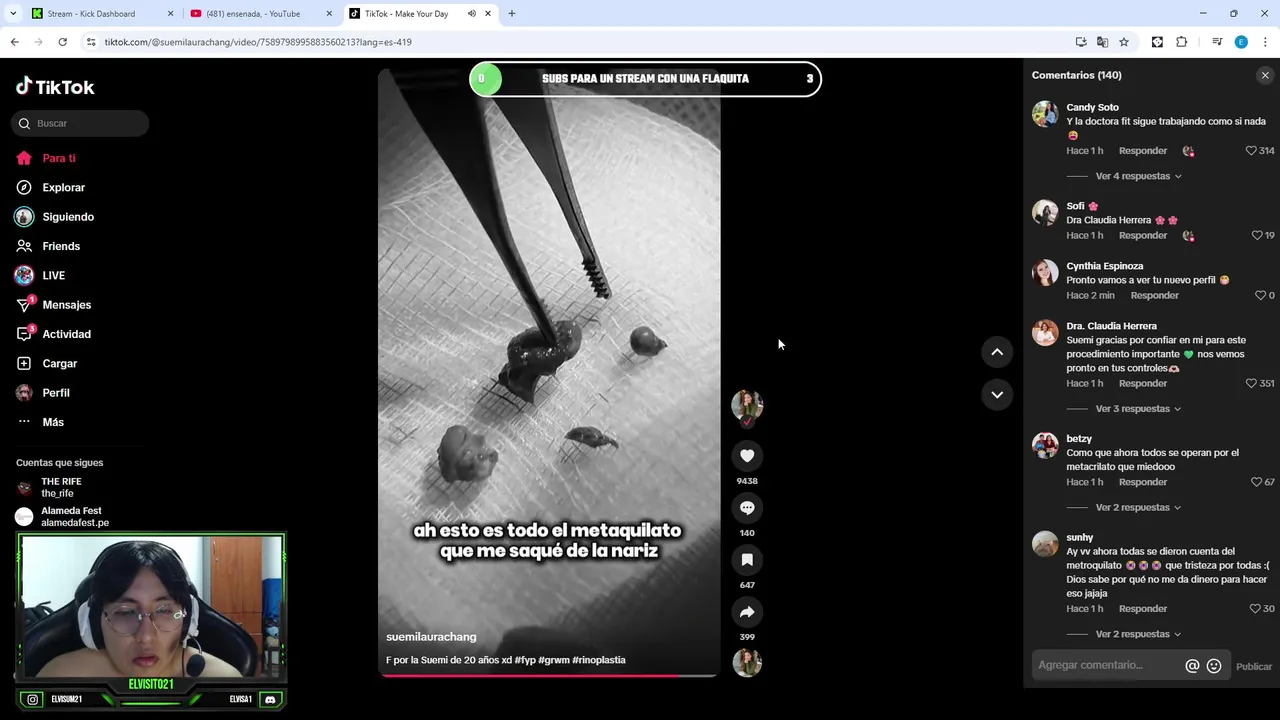Like Sofi's comment
Screen dimensions: 1280x720
[x=1257, y=235]
